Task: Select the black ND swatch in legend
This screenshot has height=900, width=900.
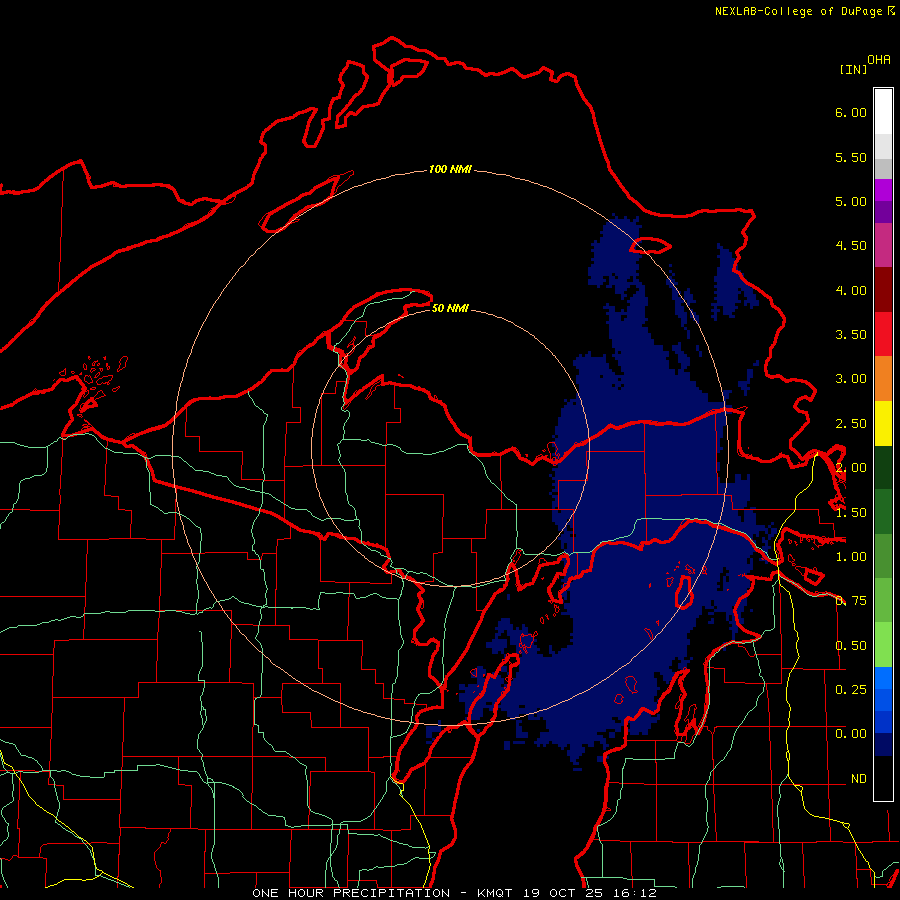Action: tap(883, 778)
